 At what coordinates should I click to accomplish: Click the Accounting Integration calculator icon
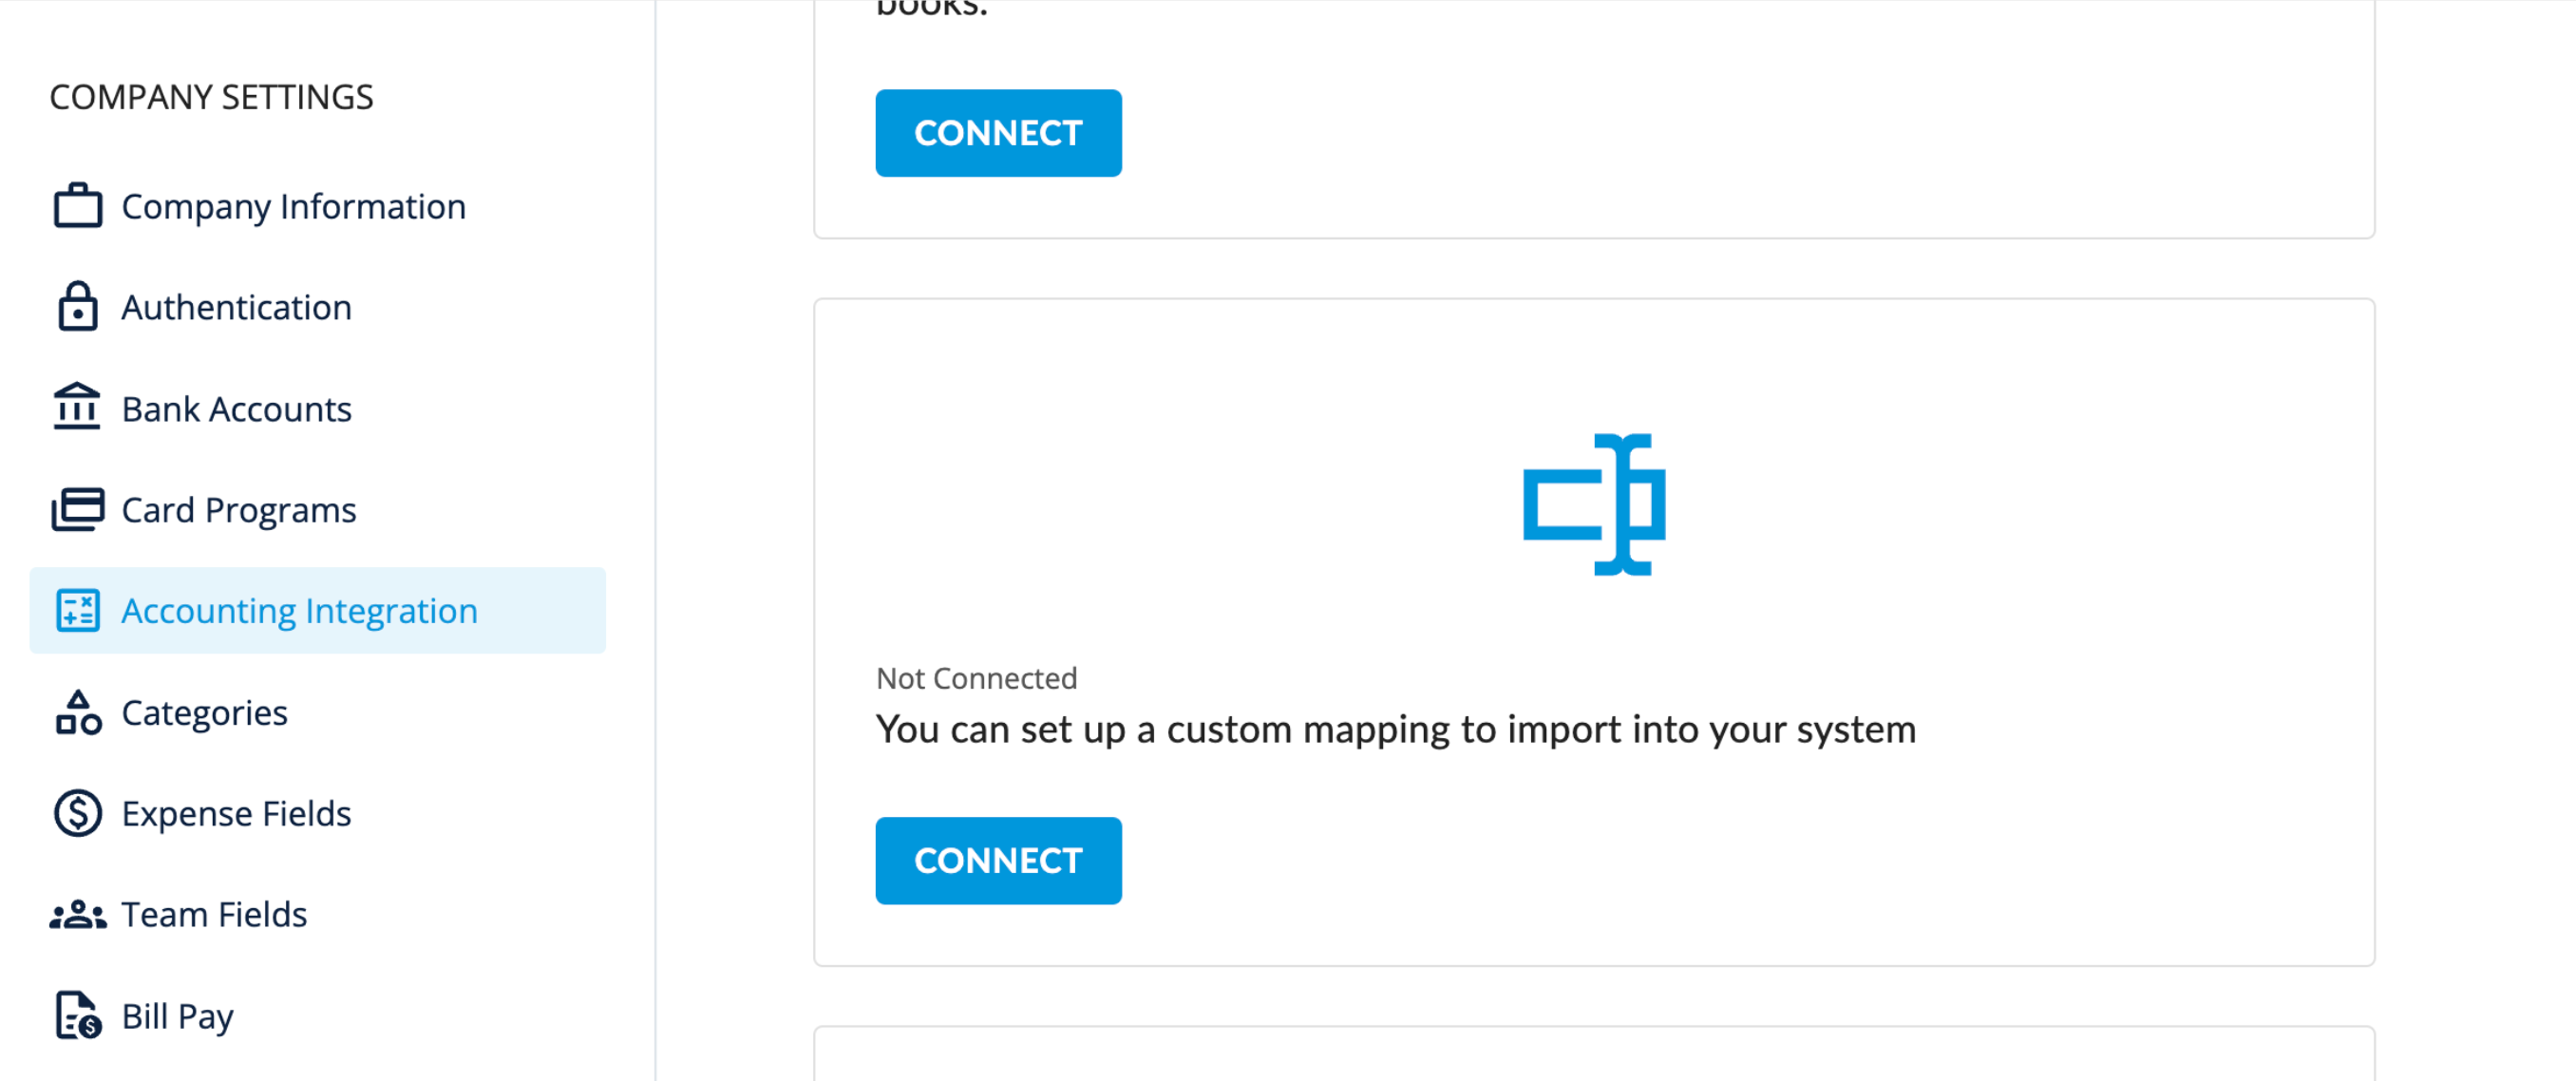tap(77, 611)
